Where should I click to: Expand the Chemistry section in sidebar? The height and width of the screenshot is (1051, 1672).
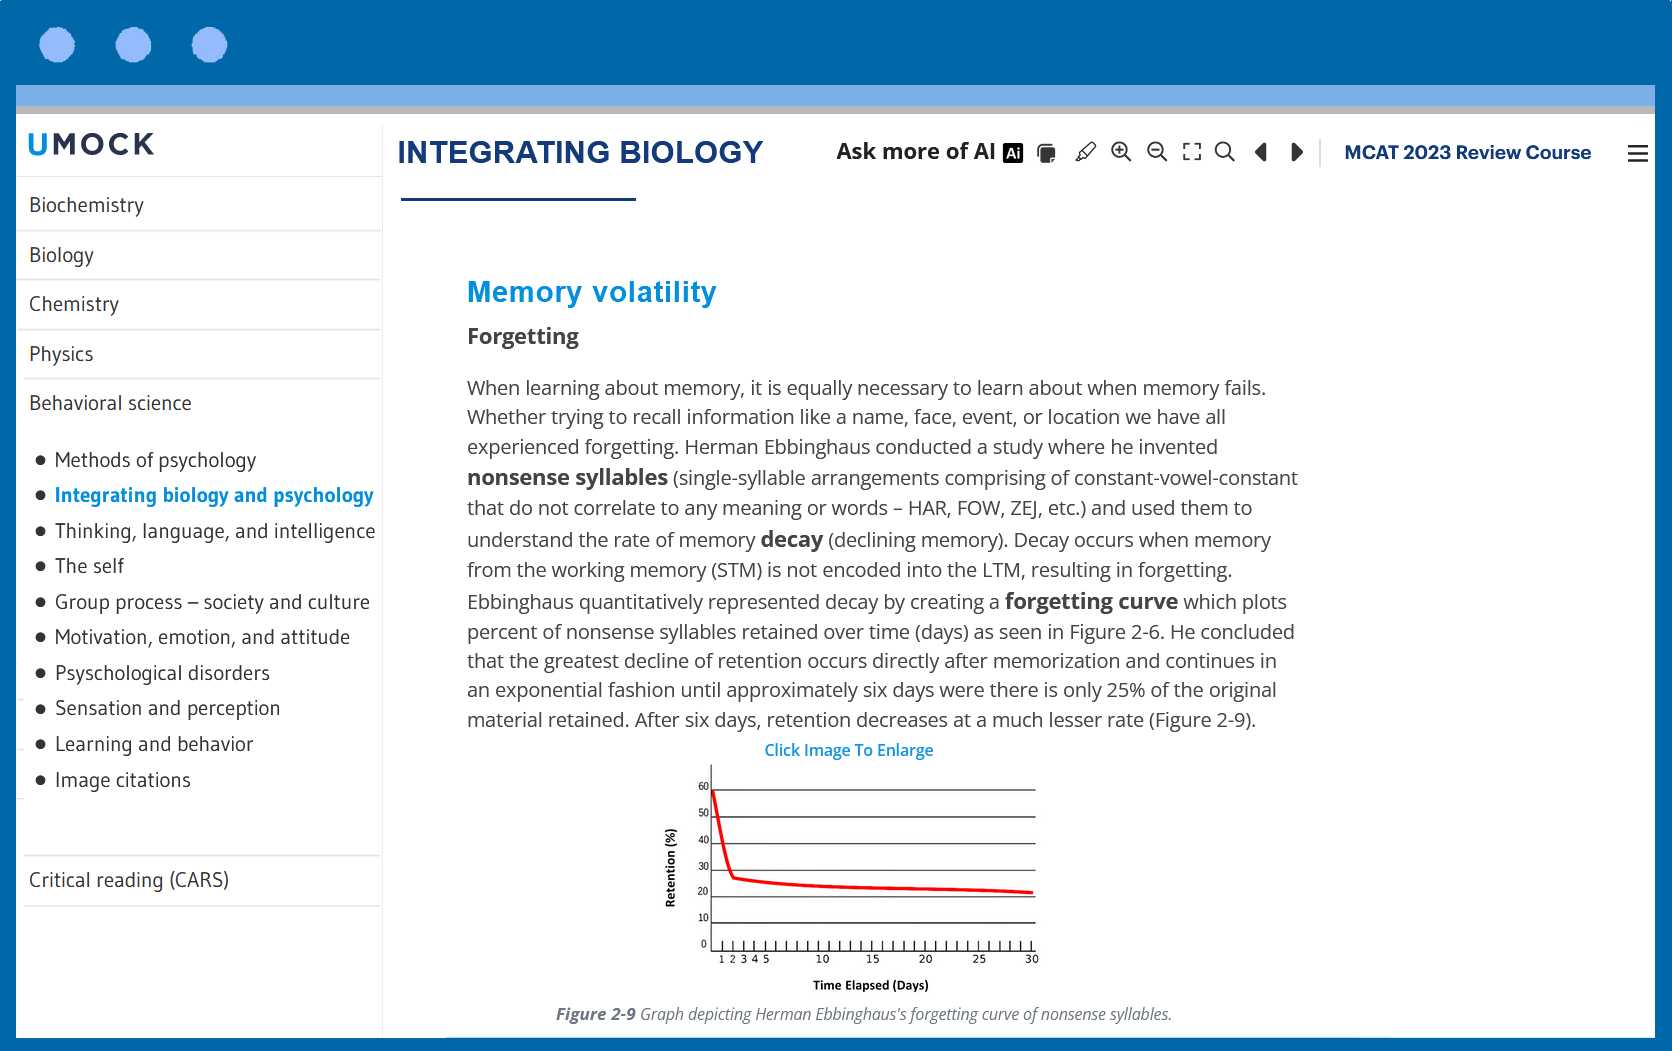pyautogui.click(x=74, y=304)
